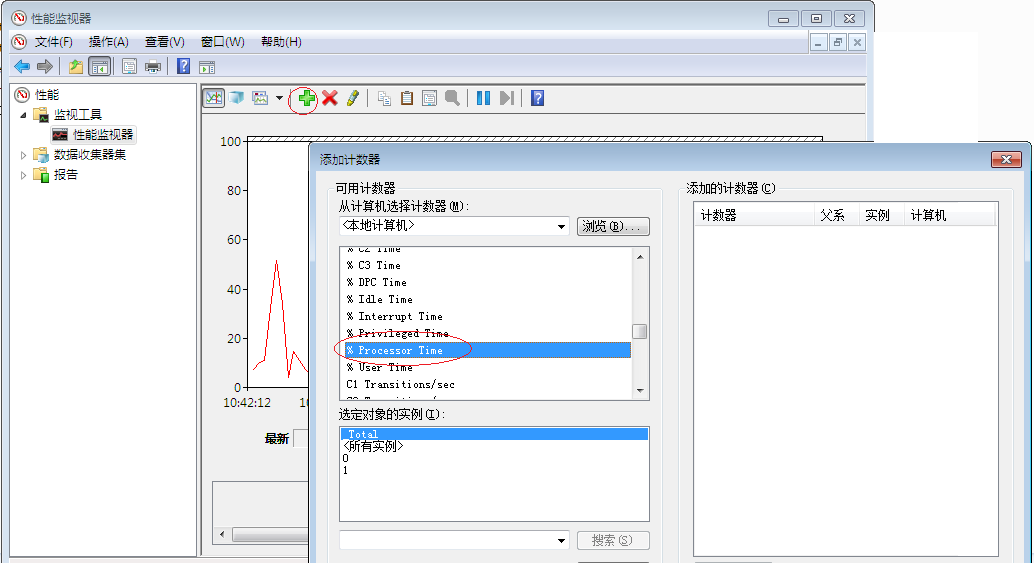Click the counter list scrollbar thumb

coord(640,331)
